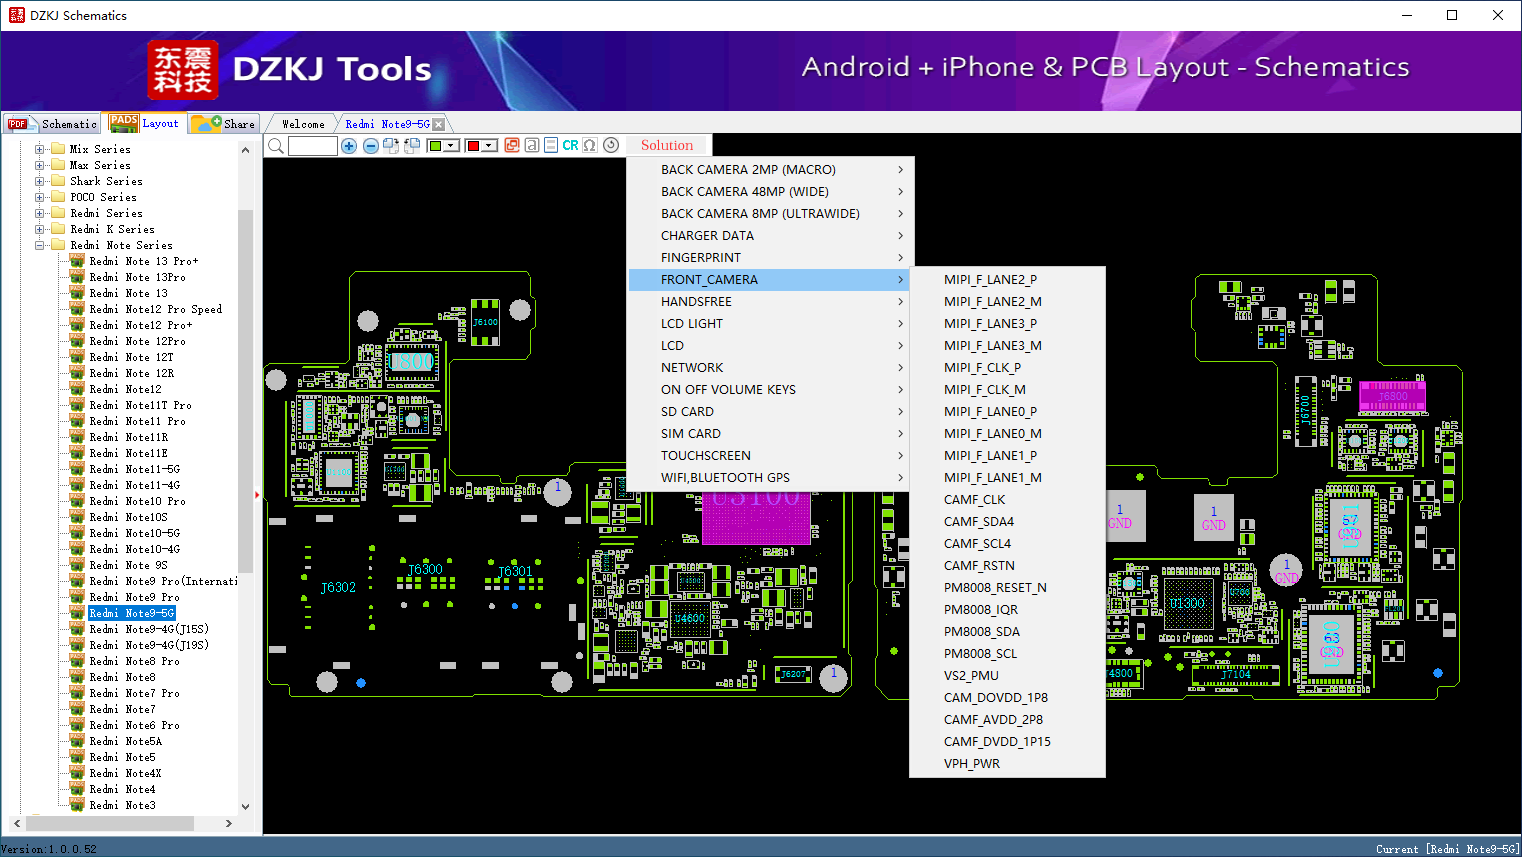Image resolution: width=1522 pixels, height=857 pixels.
Task: Open BACK CAMERA 8MP (ULTRAWIDE) submenu
Action: point(770,214)
